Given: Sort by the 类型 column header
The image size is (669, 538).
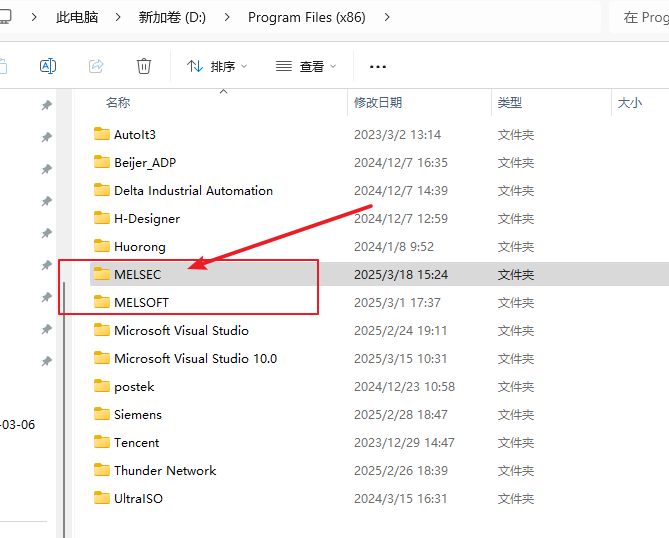Looking at the screenshot, I should 509,103.
